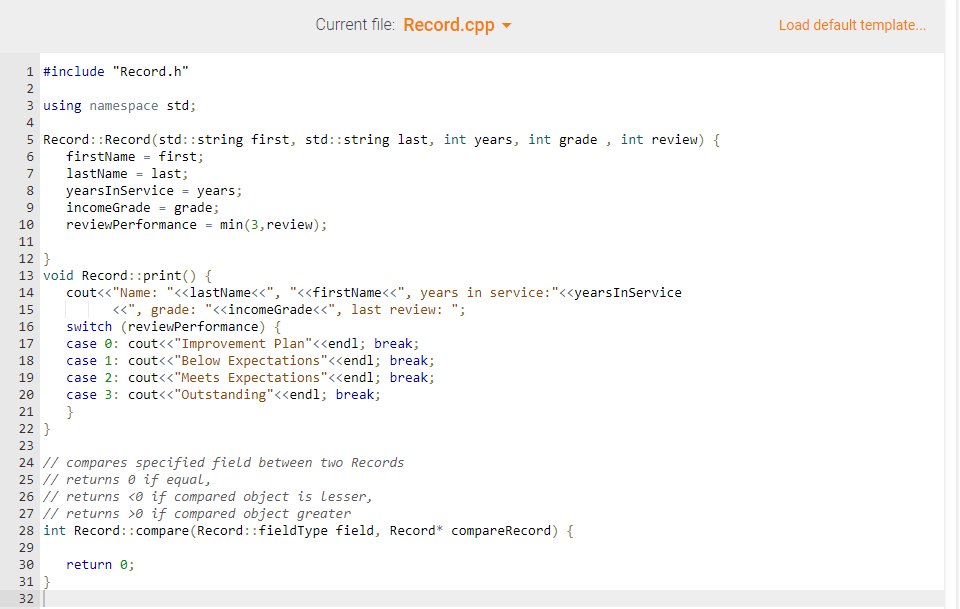Click the right-hand scrollbar track
Image resolution: width=960 pixels, height=609 pixels.
pyautogui.click(x=950, y=300)
